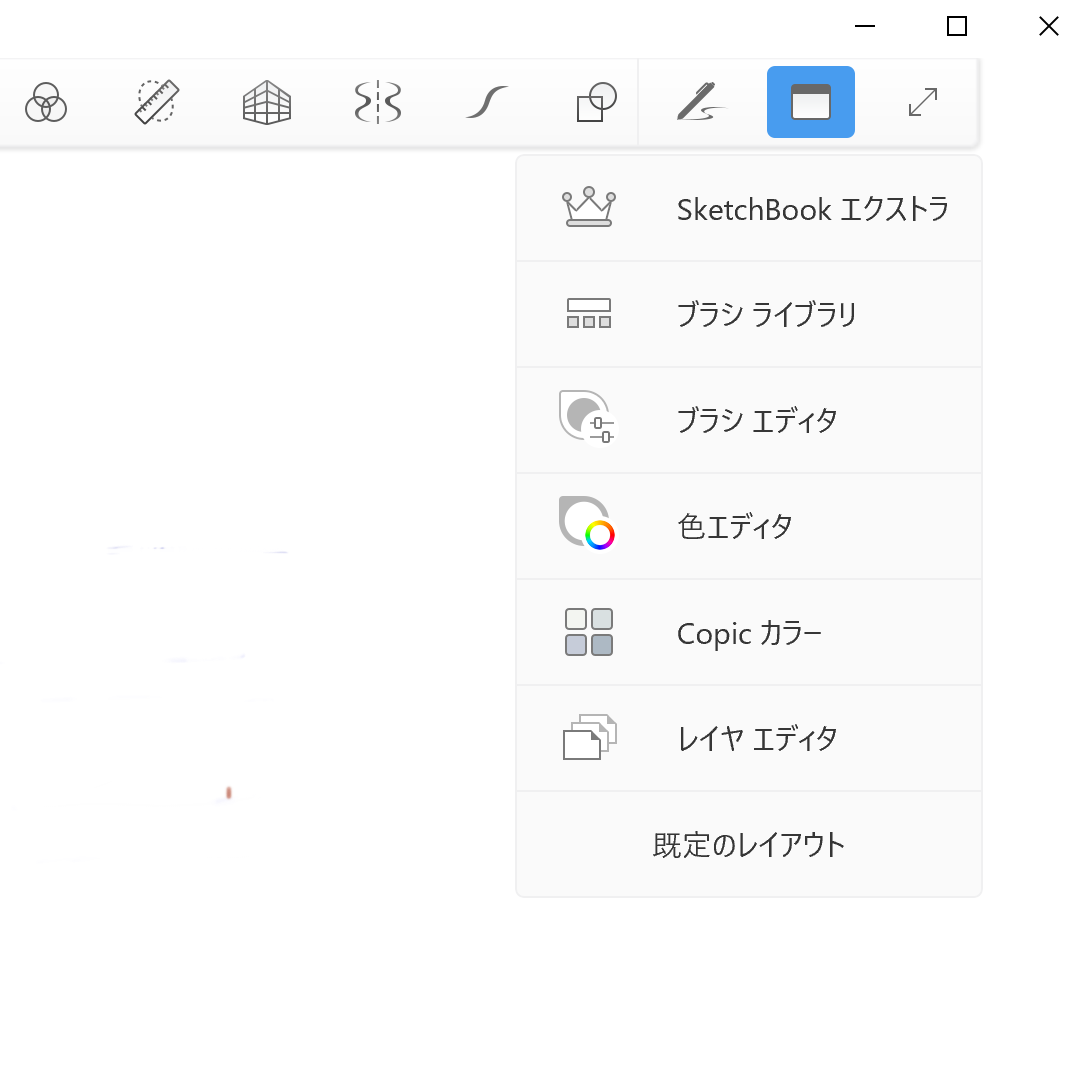
Task: Maximize the SketchBook window
Action: 956,26
